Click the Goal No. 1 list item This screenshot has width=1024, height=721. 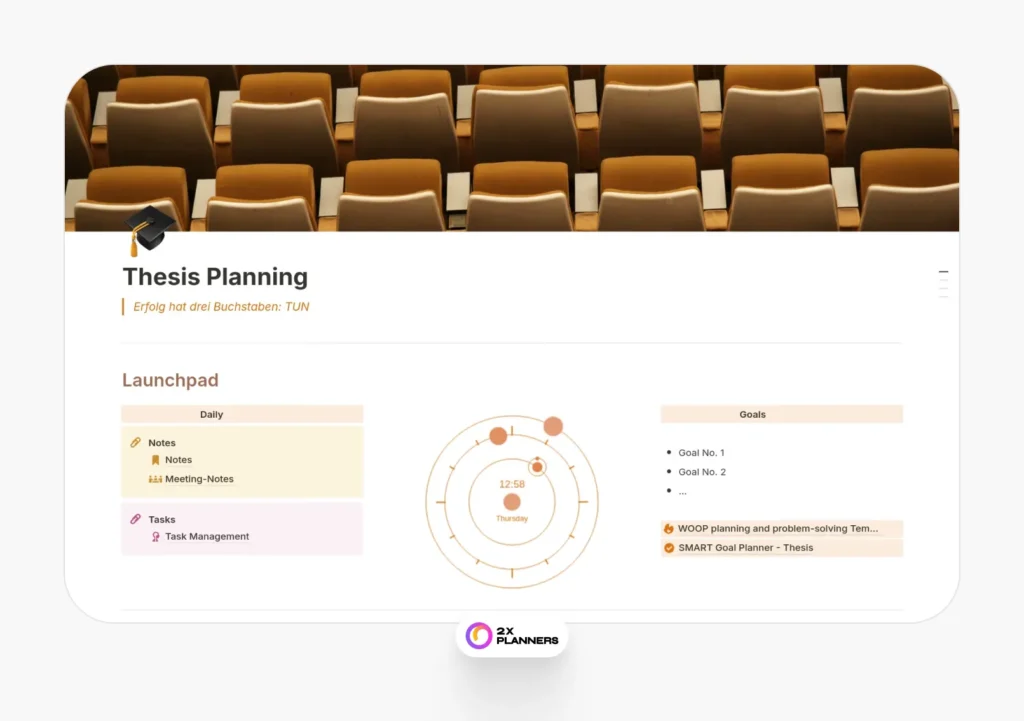point(701,452)
